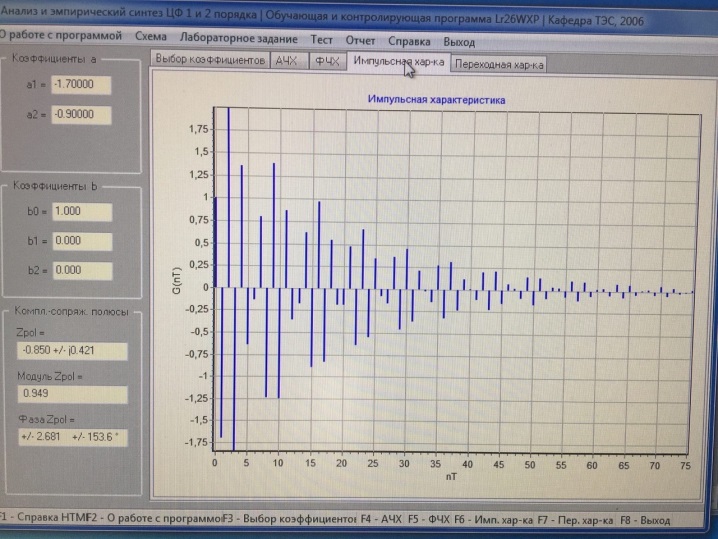Click the Модуль Zpol value field
718x539 pixels.
pos(73,394)
